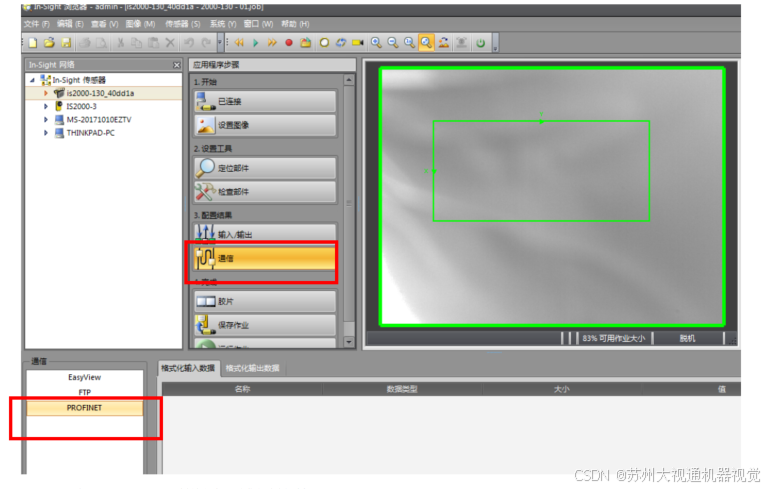Viewport: 768px width, 489px height.
Task: Select PROFINET in communication list
Action: pos(84,408)
